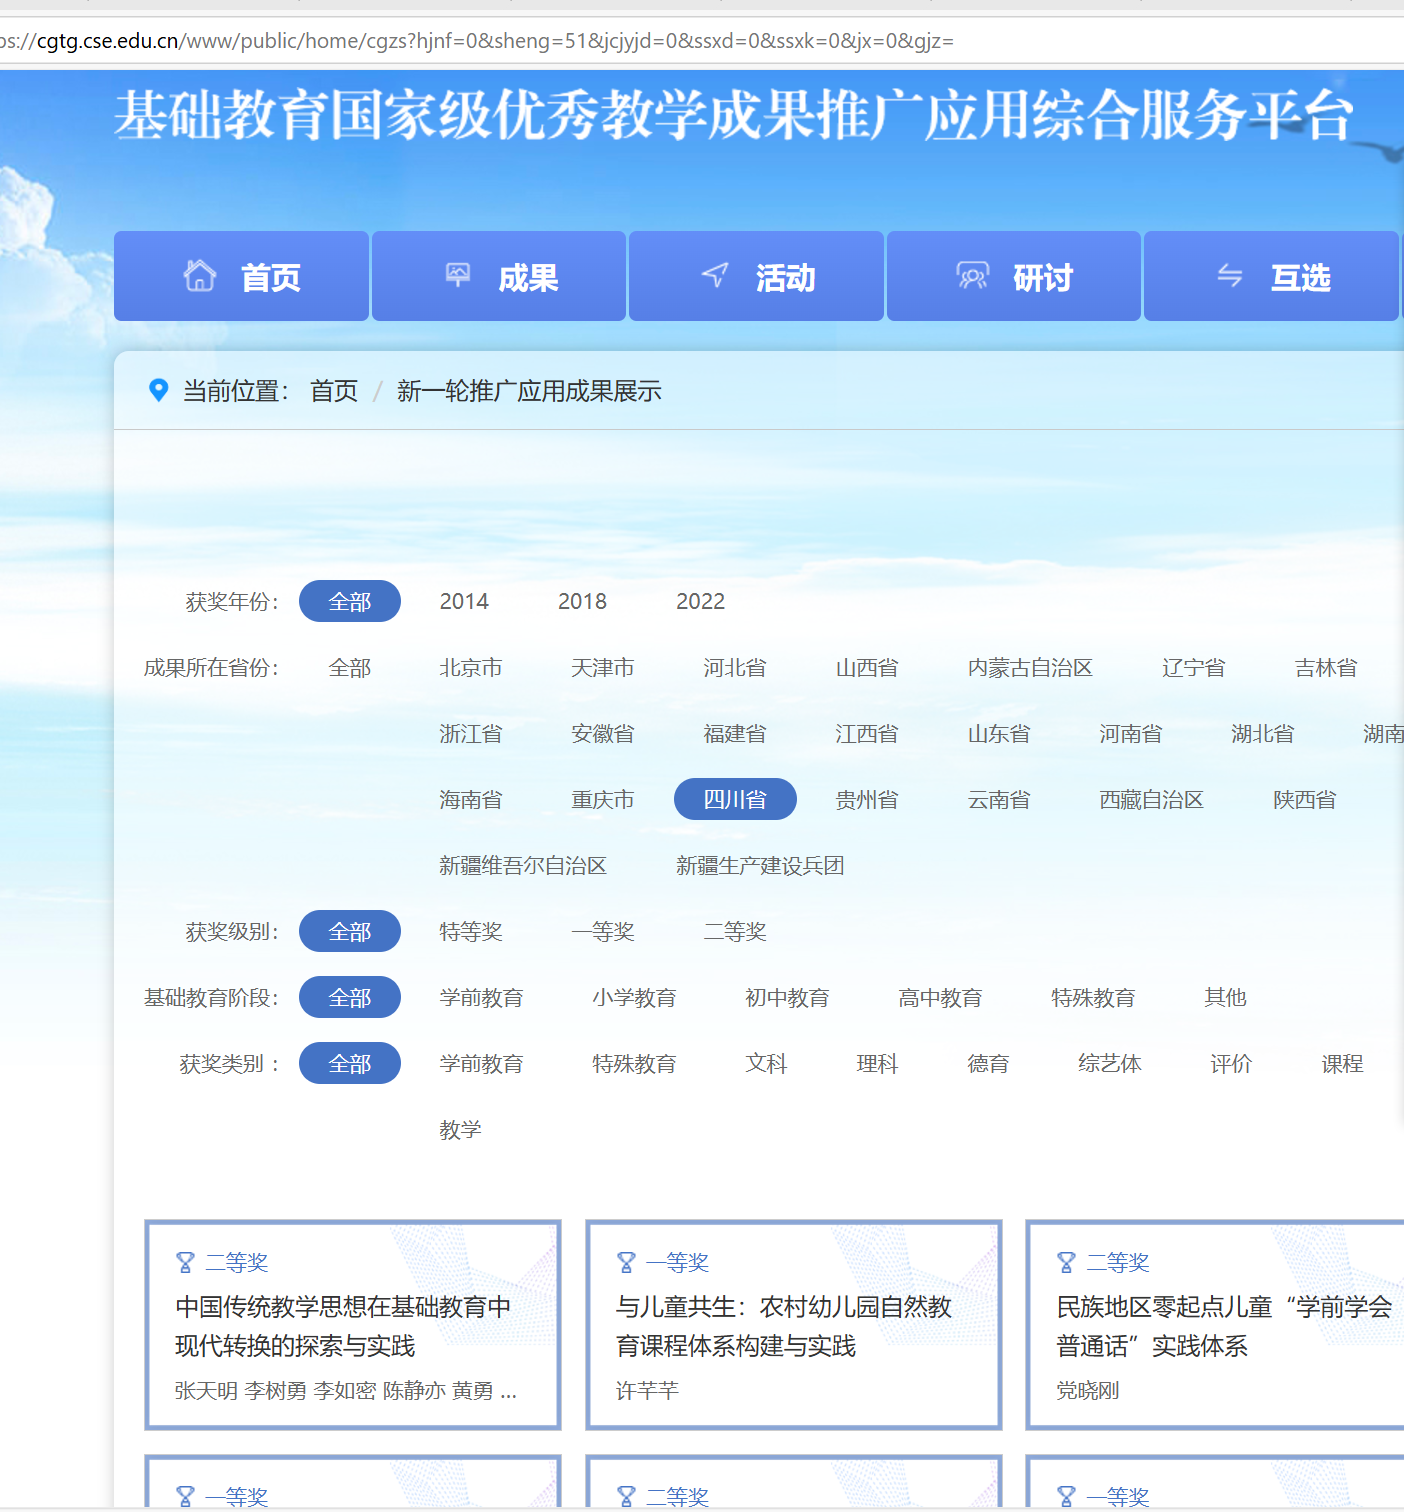Filter province by 新疆维吾尔自治区
This screenshot has height=1512, width=1404.
pos(523,865)
